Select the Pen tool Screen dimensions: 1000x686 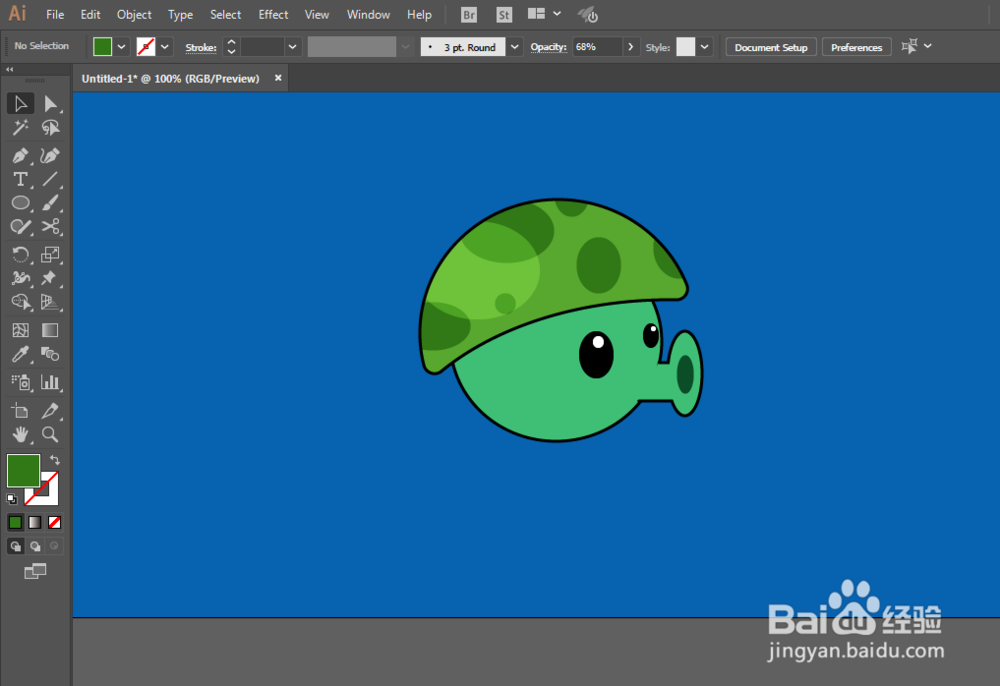click(x=20, y=156)
